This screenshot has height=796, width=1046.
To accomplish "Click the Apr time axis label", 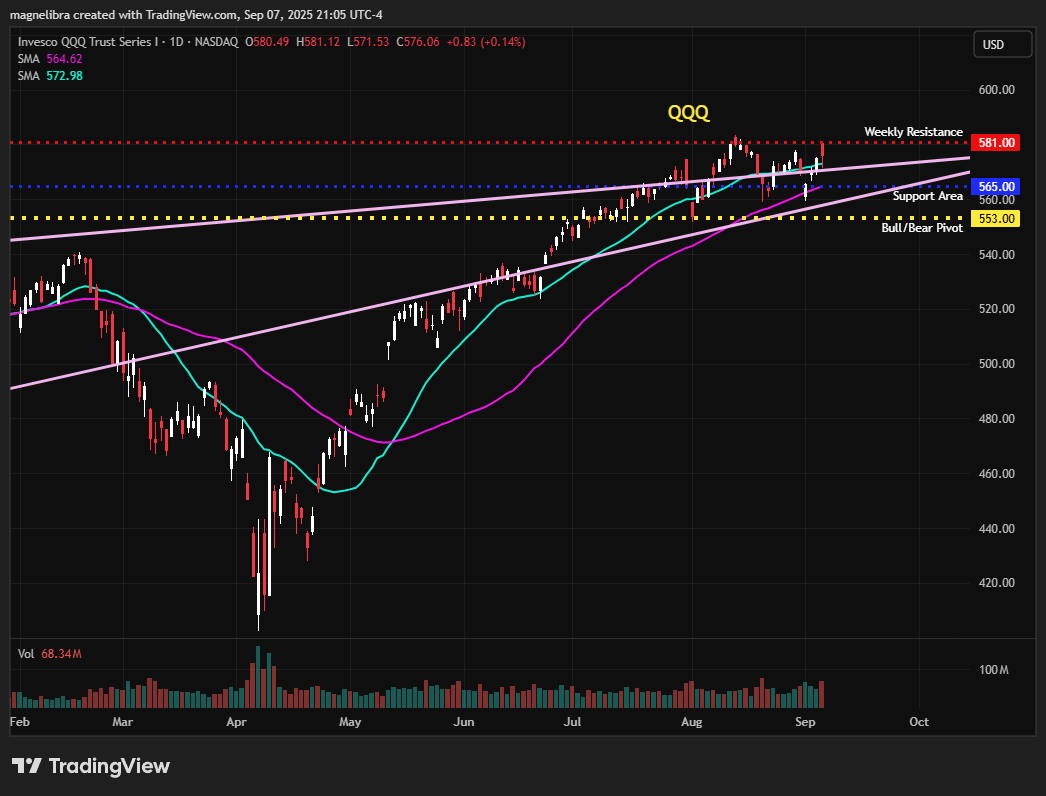I will 236,722.
